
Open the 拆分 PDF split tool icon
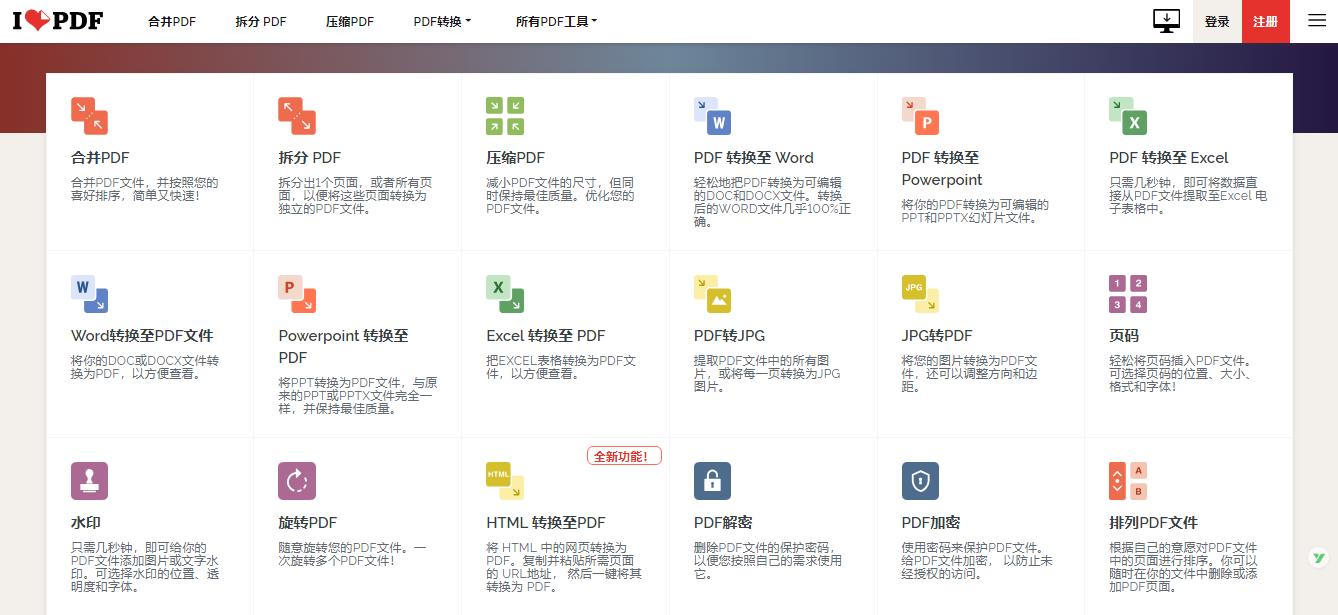[x=297, y=114]
